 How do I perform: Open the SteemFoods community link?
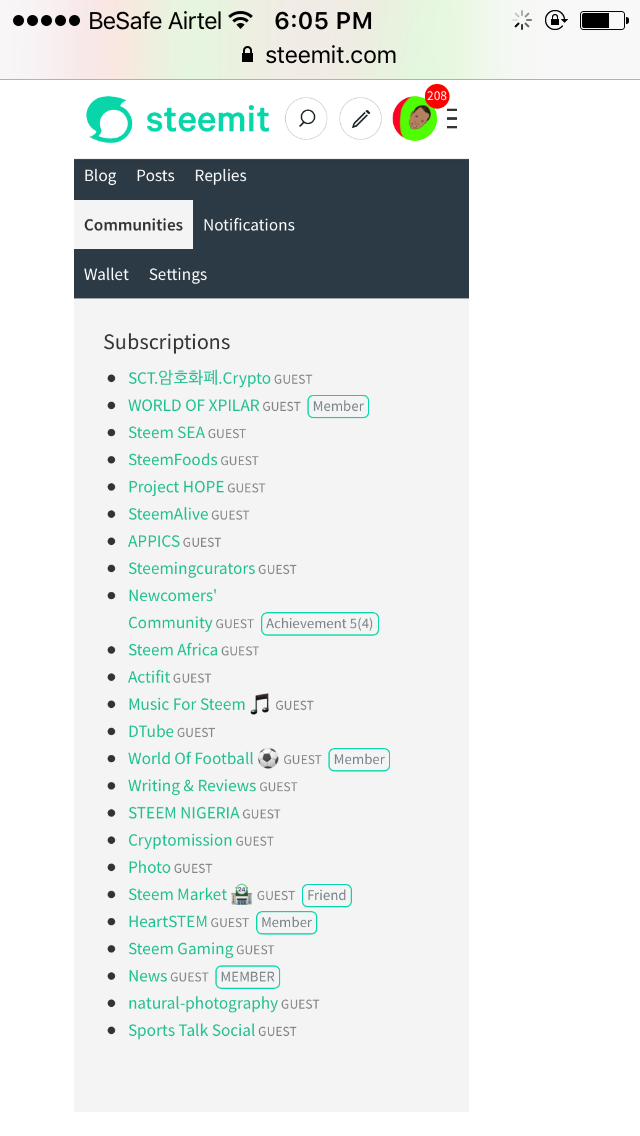click(x=172, y=460)
